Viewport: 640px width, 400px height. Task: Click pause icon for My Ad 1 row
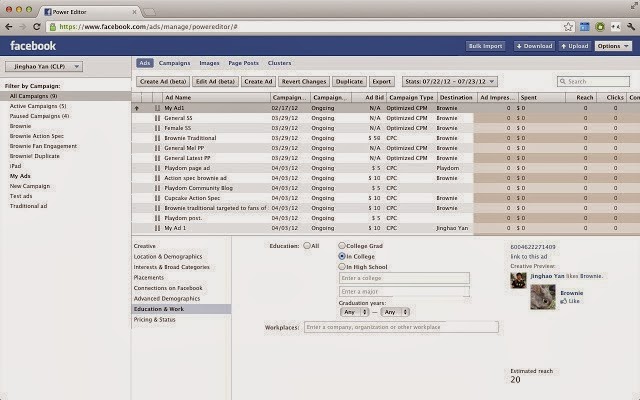157,228
